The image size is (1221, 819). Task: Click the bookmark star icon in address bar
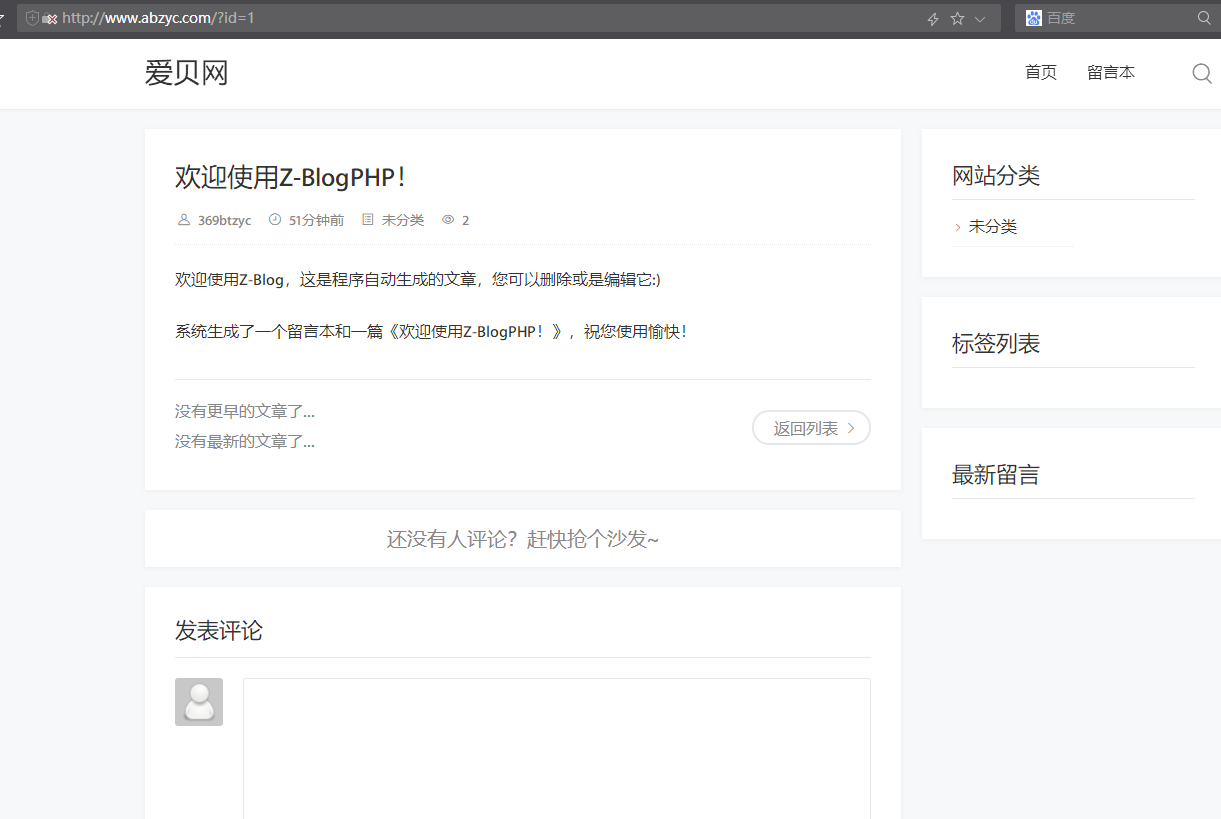coord(957,19)
